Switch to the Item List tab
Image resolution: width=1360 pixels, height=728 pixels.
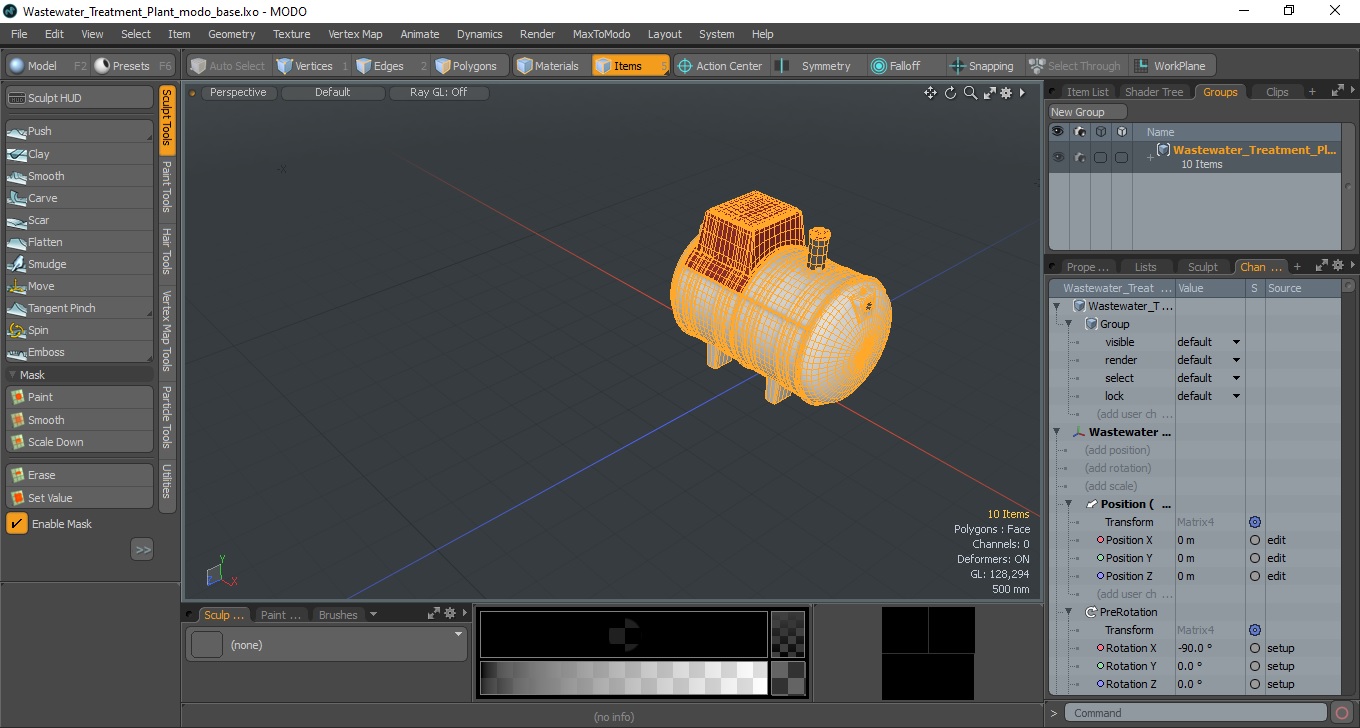click(x=1087, y=92)
